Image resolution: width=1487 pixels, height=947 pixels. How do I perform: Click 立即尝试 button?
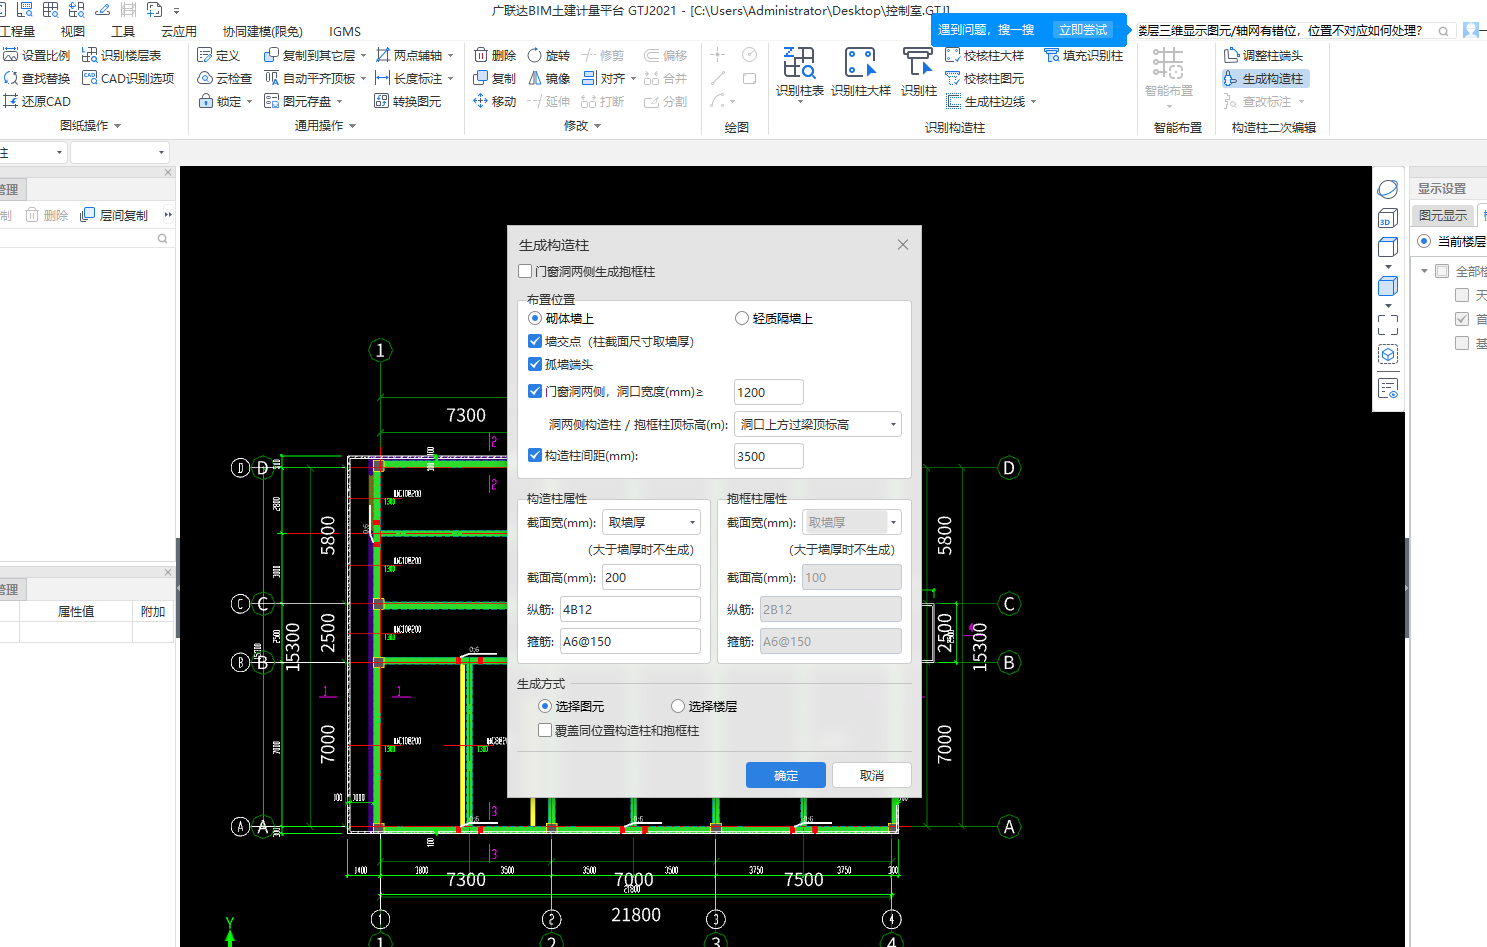[1083, 30]
